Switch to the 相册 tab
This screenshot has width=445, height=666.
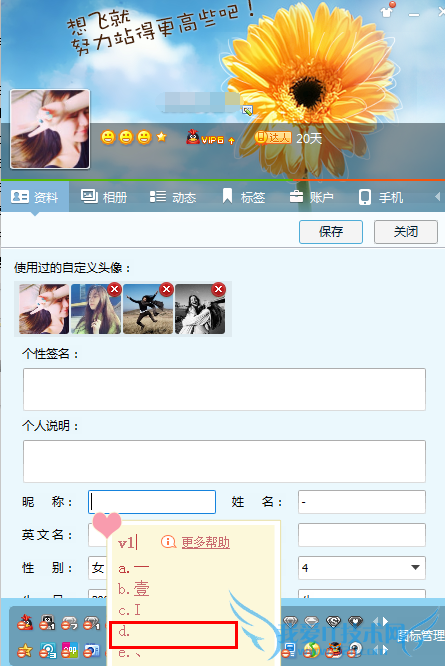point(104,197)
